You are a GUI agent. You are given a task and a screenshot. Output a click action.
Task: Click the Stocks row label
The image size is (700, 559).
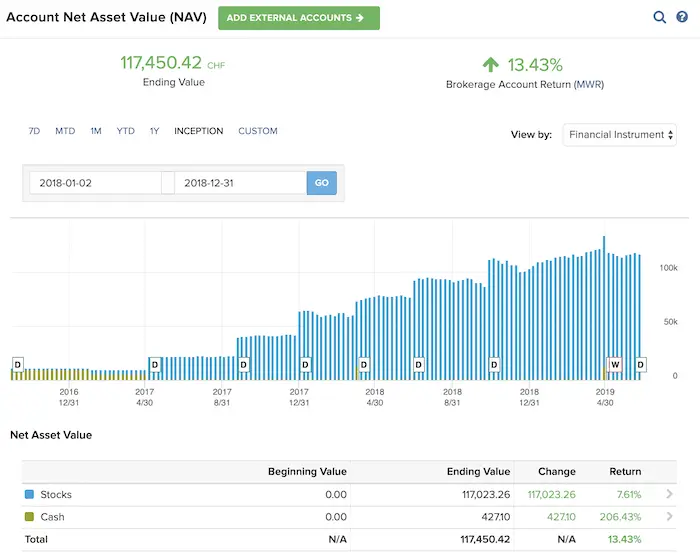56,494
